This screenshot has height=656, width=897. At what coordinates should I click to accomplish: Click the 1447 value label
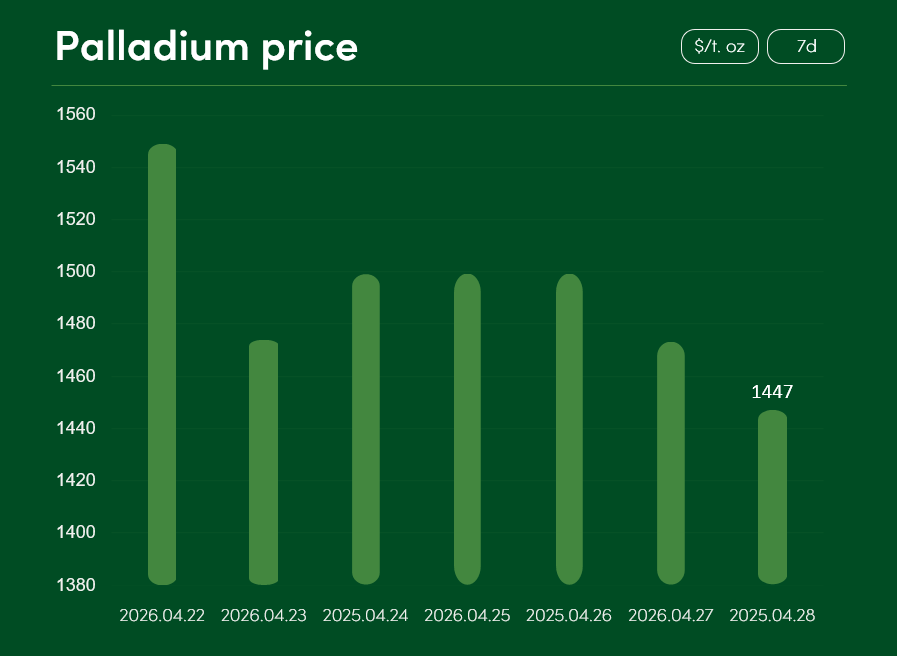click(772, 392)
